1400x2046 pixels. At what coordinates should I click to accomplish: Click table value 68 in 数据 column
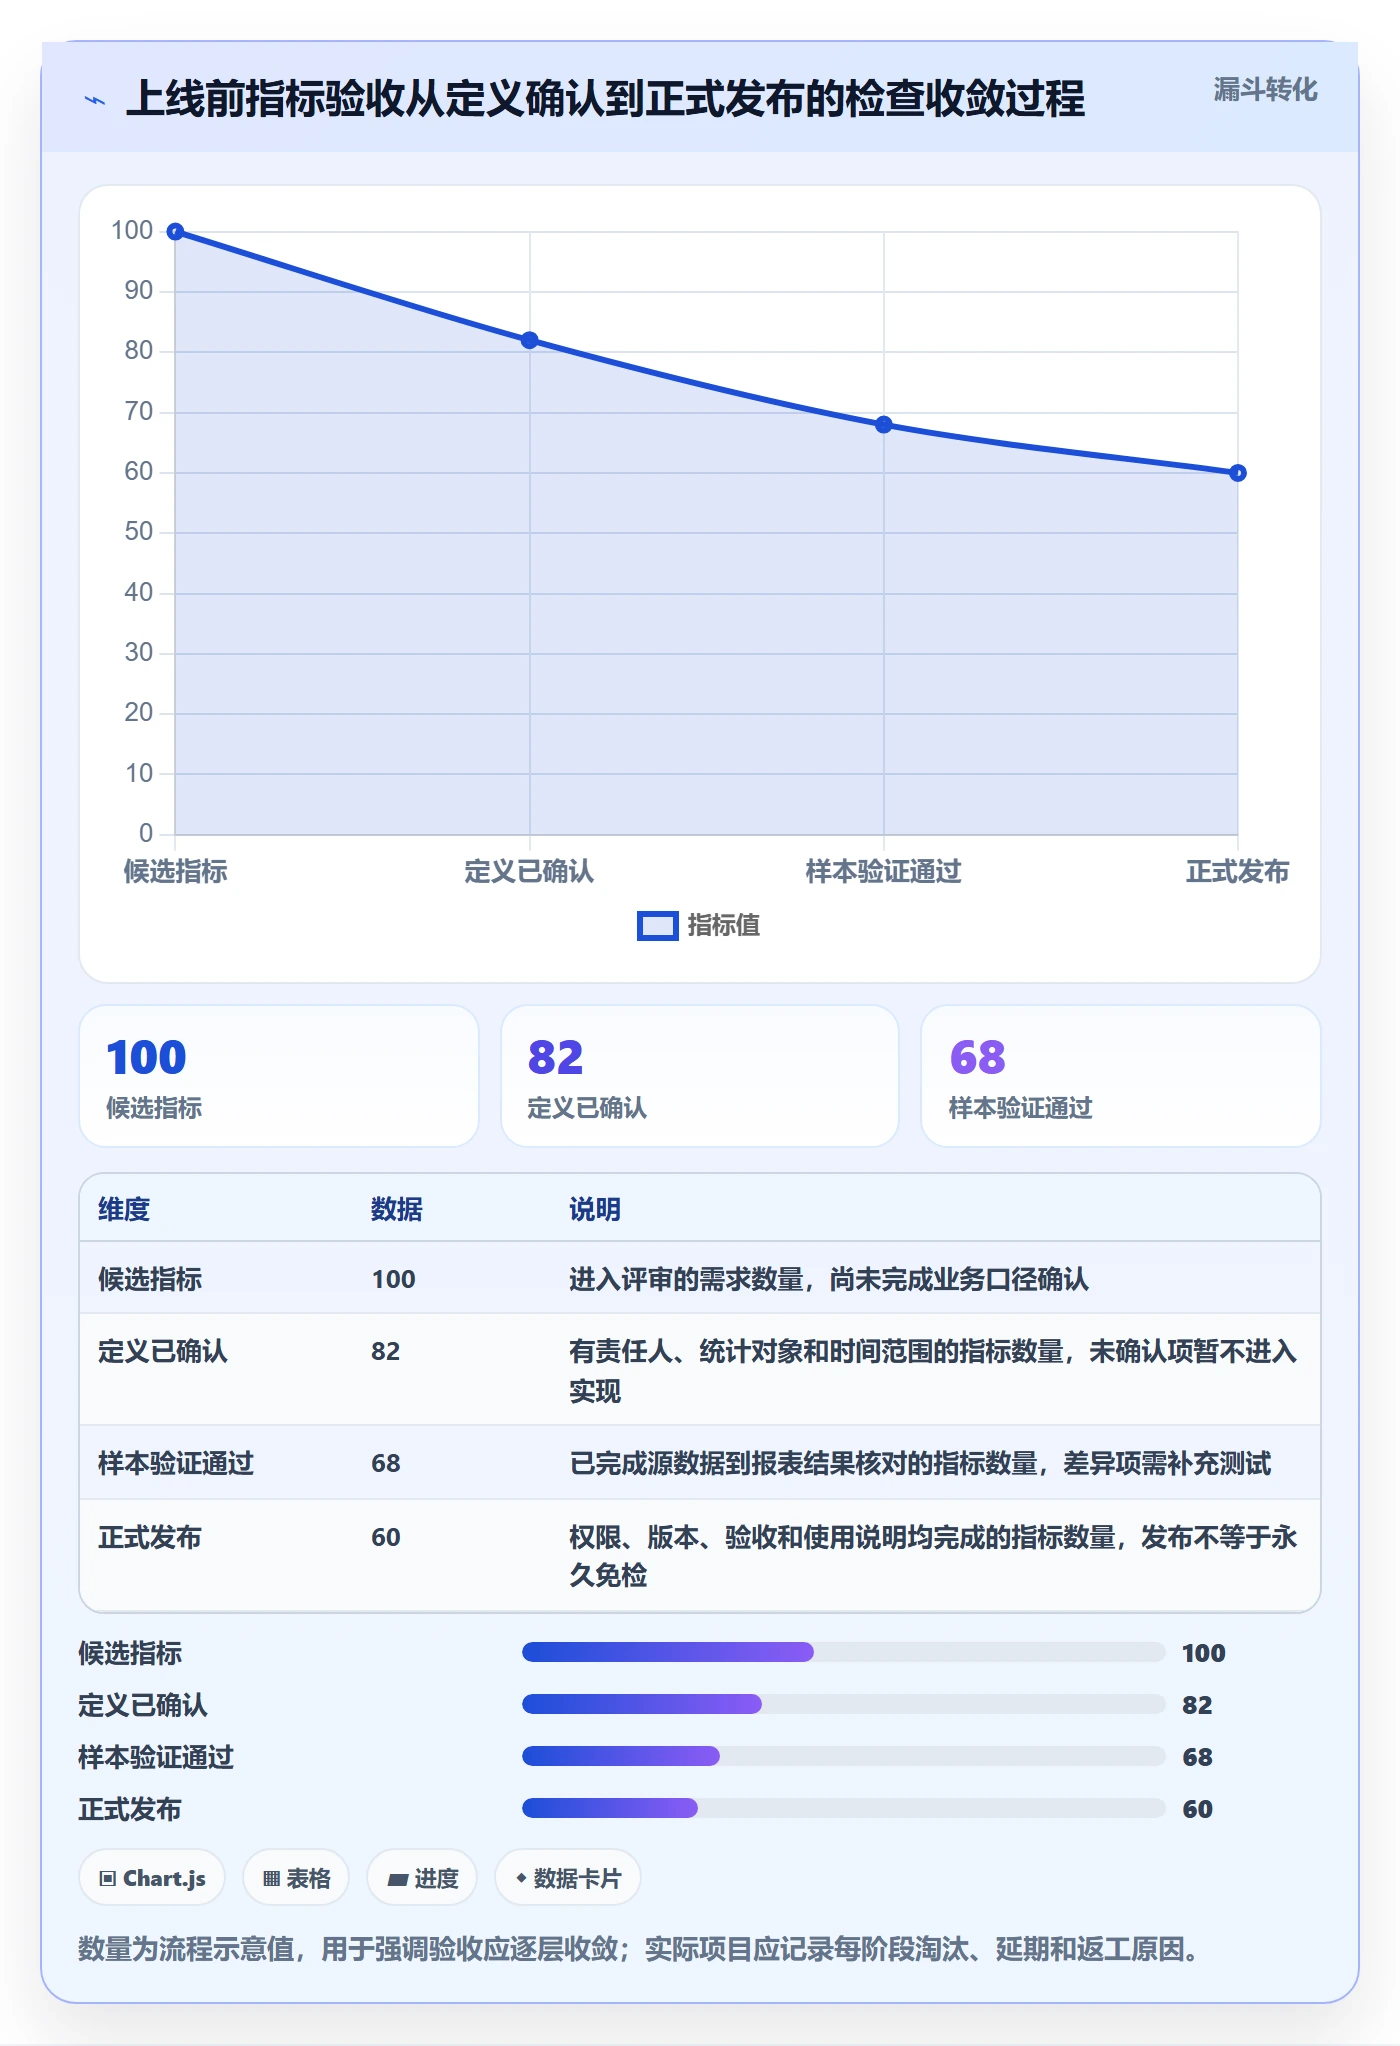[x=386, y=1463]
